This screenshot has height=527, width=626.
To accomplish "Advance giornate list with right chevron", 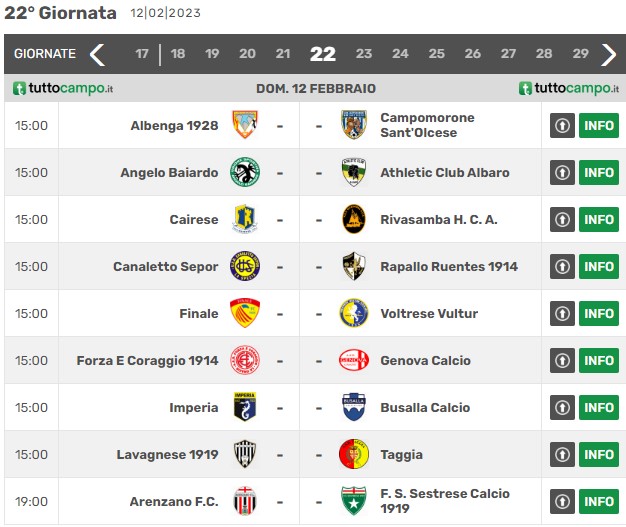I will click(609, 54).
